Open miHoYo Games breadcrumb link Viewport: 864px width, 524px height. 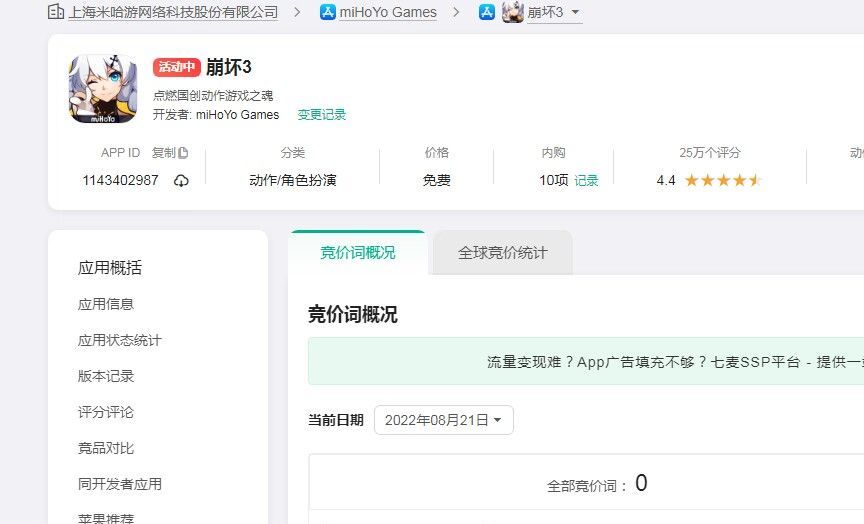pos(388,12)
